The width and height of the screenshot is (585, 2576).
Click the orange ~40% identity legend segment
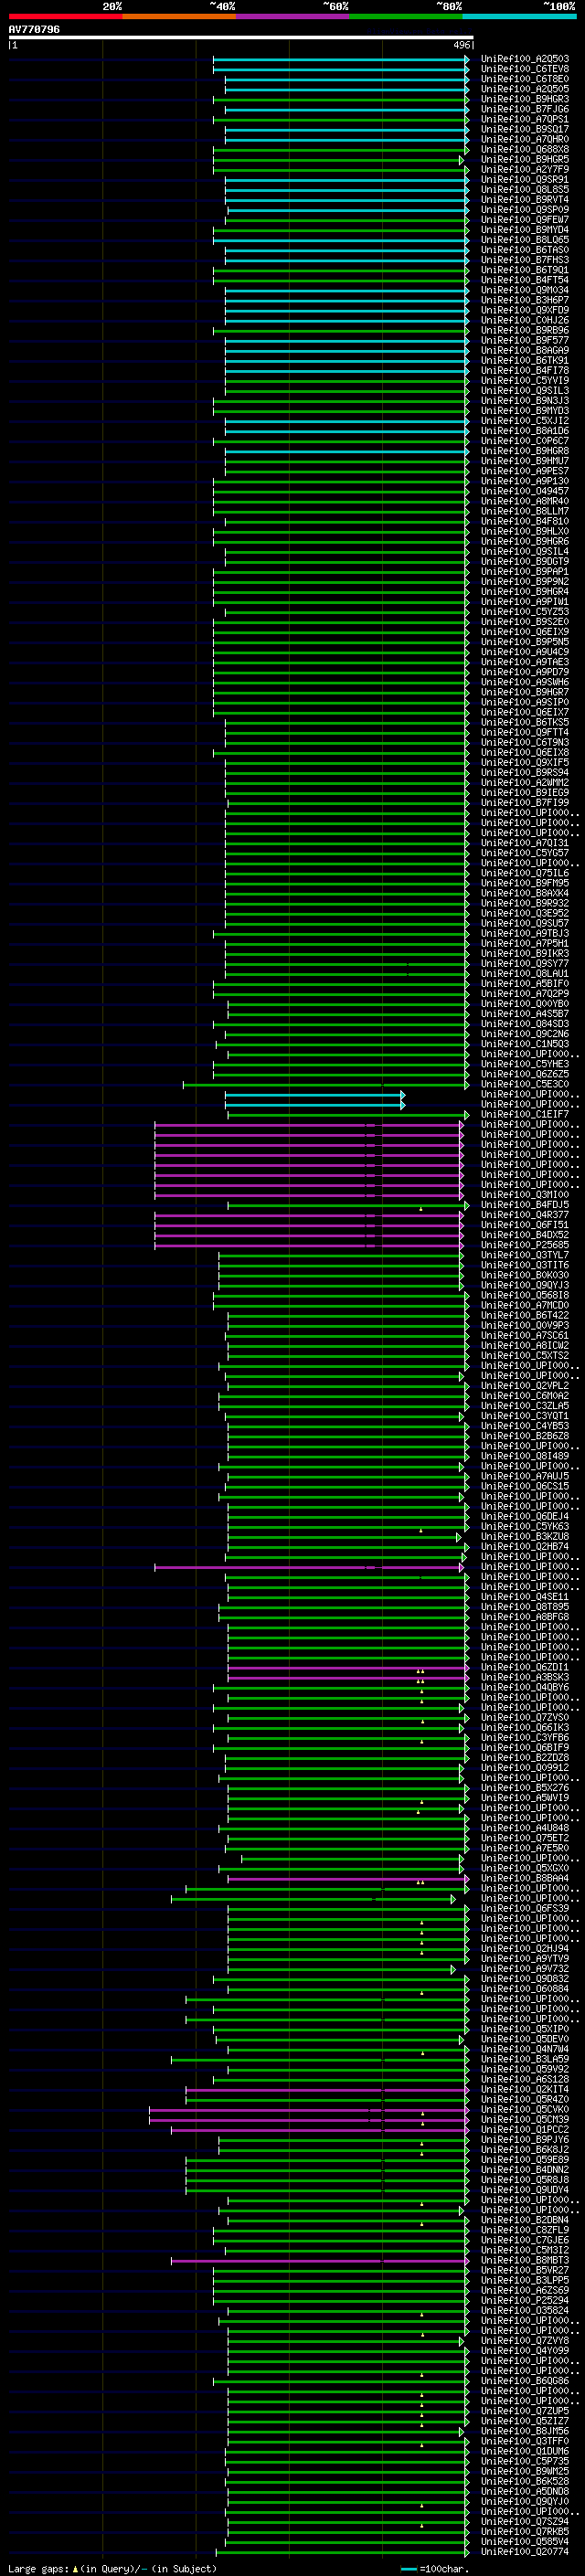pos(179,16)
